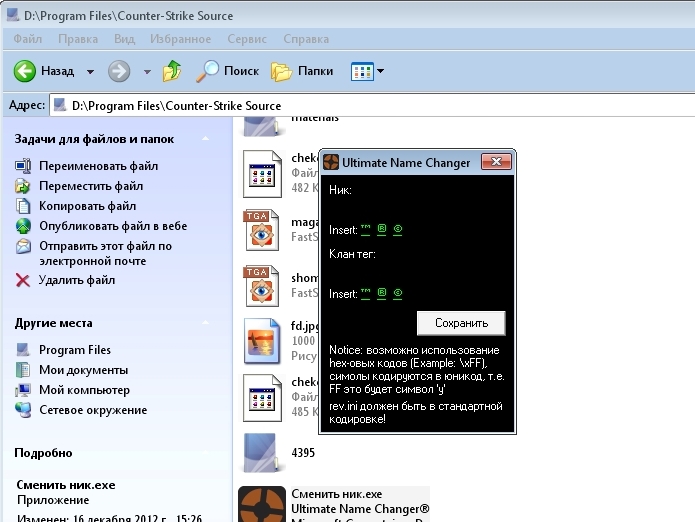Select the Сменить ник.exe file name

336,494
